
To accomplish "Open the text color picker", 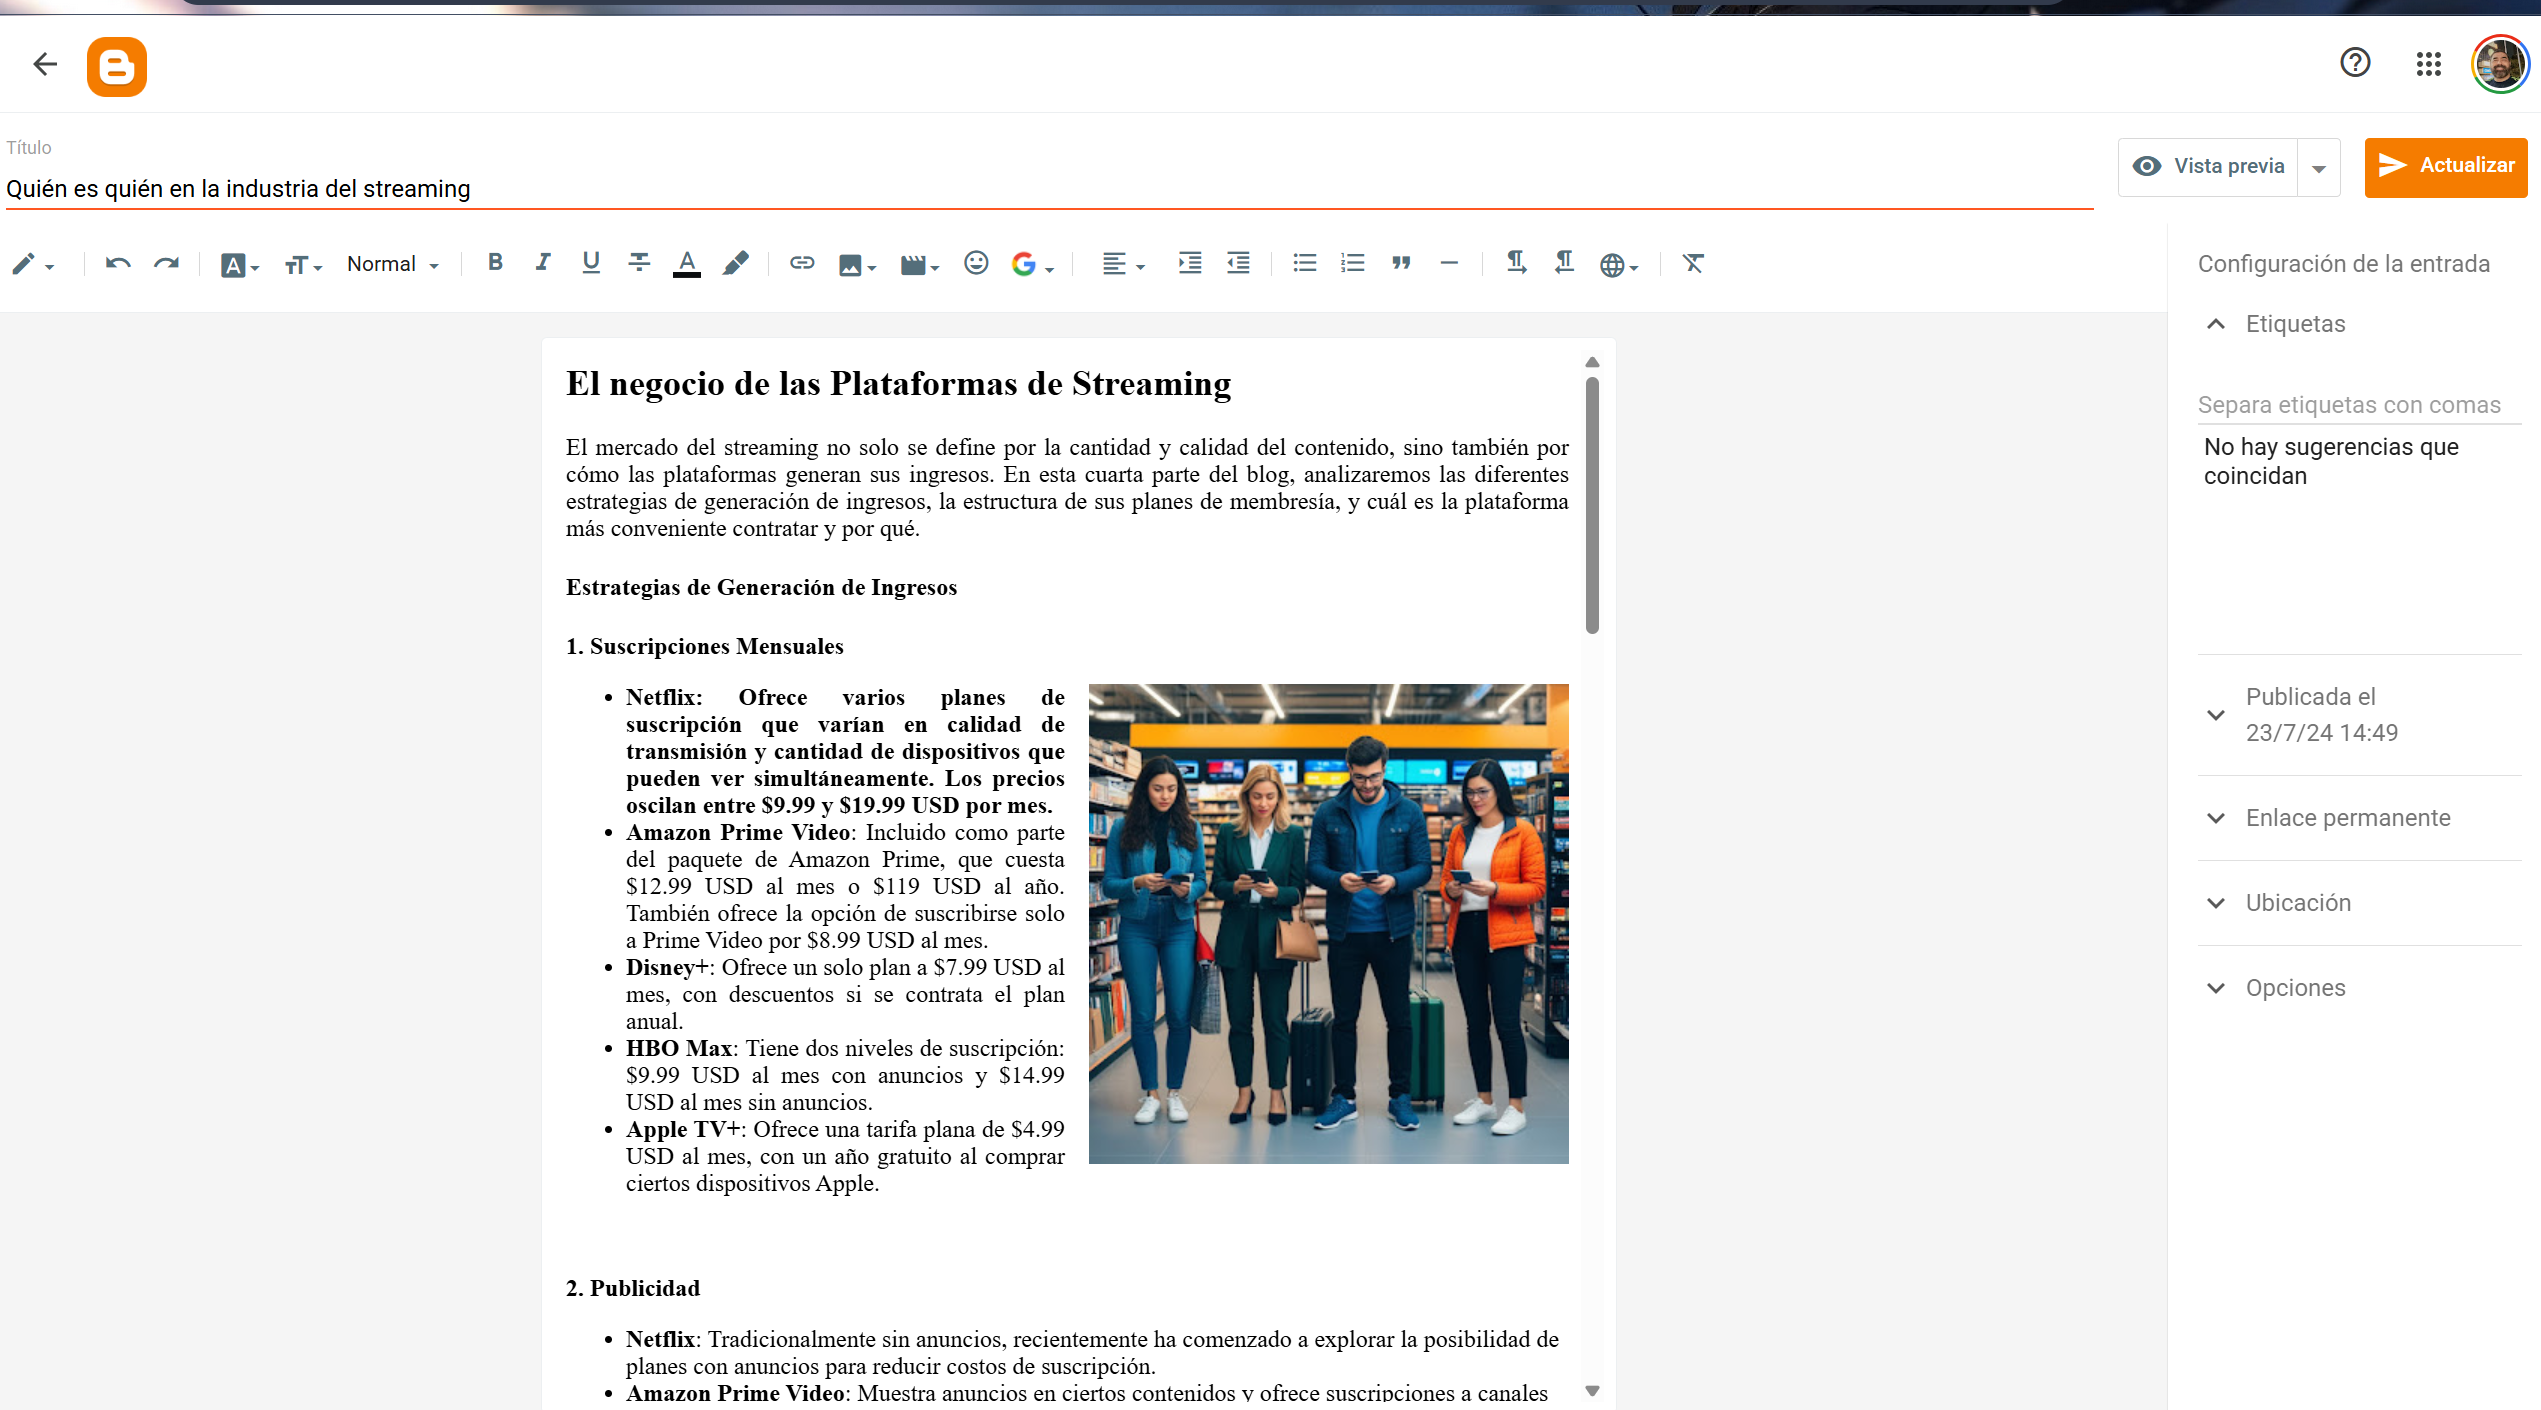I will (687, 264).
